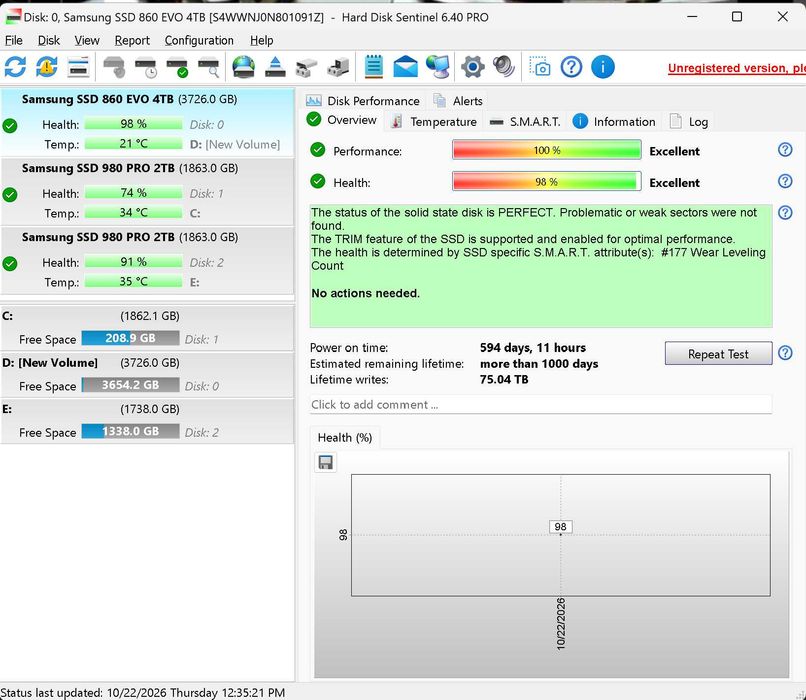Click the E: free space 1338.0 GB bar
This screenshot has height=700, width=806.
[x=131, y=431]
